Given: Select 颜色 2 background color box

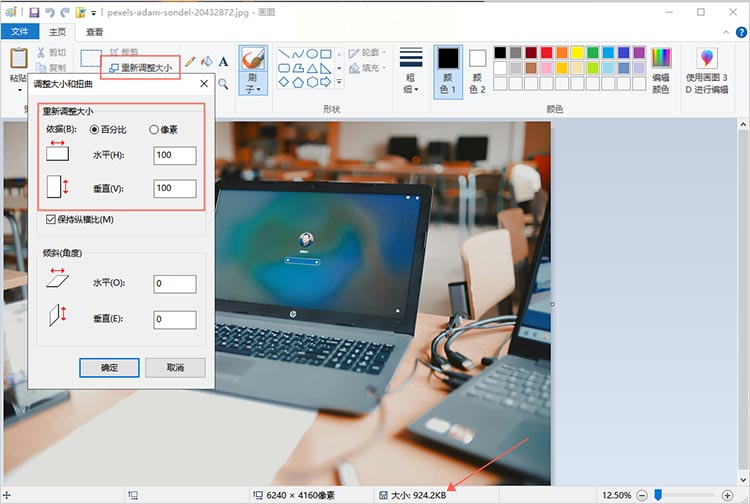Looking at the screenshot, I should tap(477, 71).
